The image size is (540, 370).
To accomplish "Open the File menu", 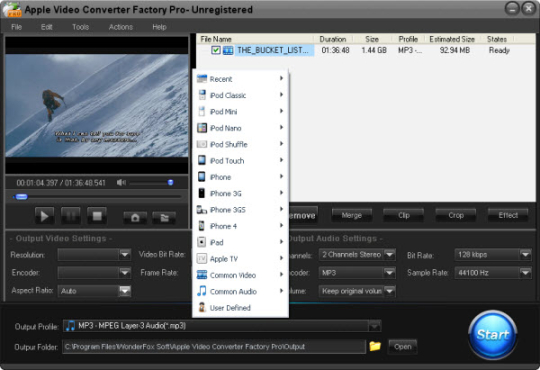I will (16, 27).
